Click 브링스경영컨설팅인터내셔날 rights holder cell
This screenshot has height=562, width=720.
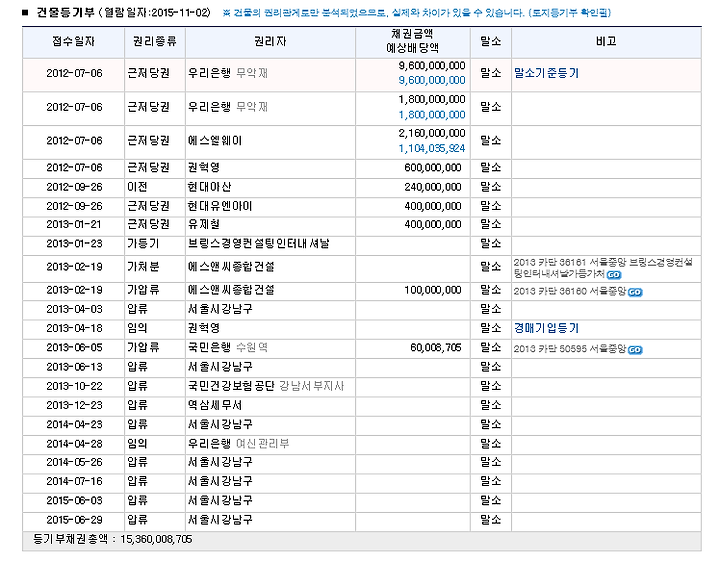tap(259, 244)
